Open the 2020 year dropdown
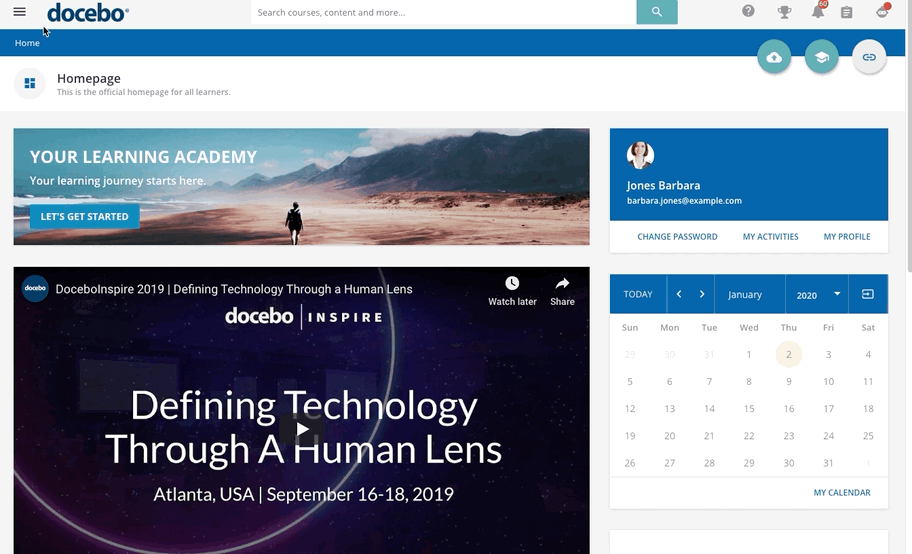The height and width of the screenshot is (554, 912). pyautogui.click(x=817, y=294)
